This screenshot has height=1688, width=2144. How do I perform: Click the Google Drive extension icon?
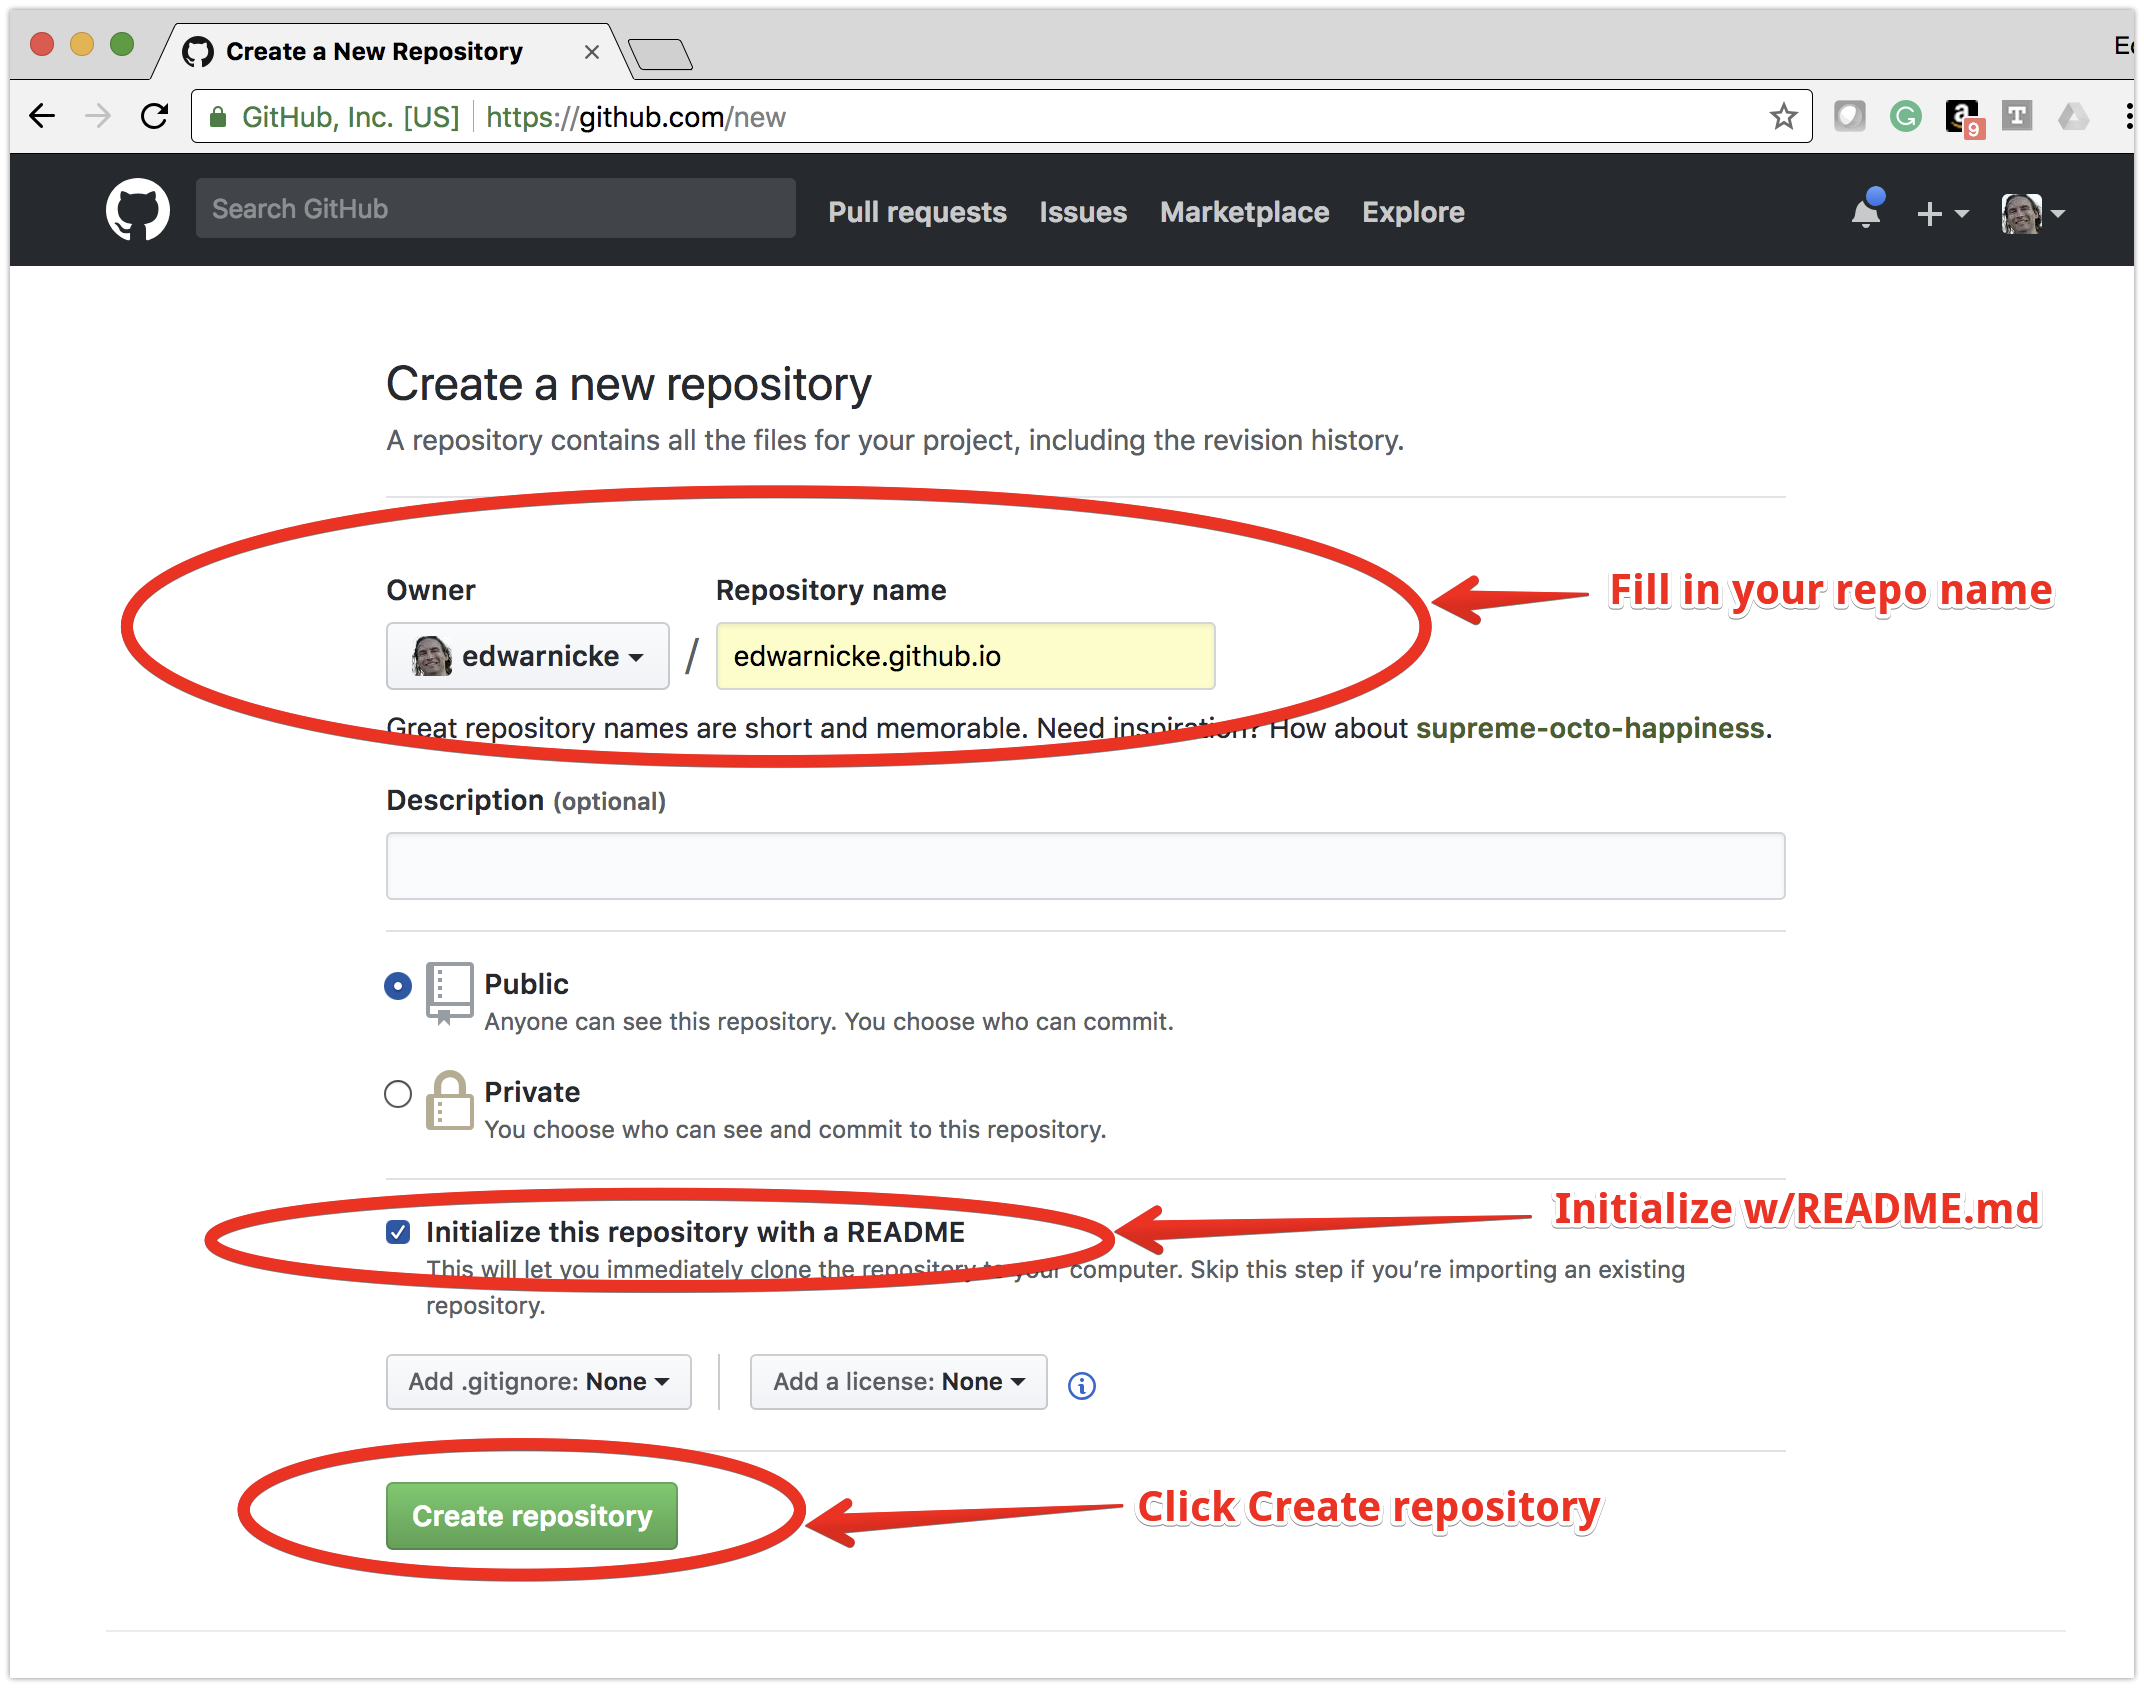point(2073,117)
